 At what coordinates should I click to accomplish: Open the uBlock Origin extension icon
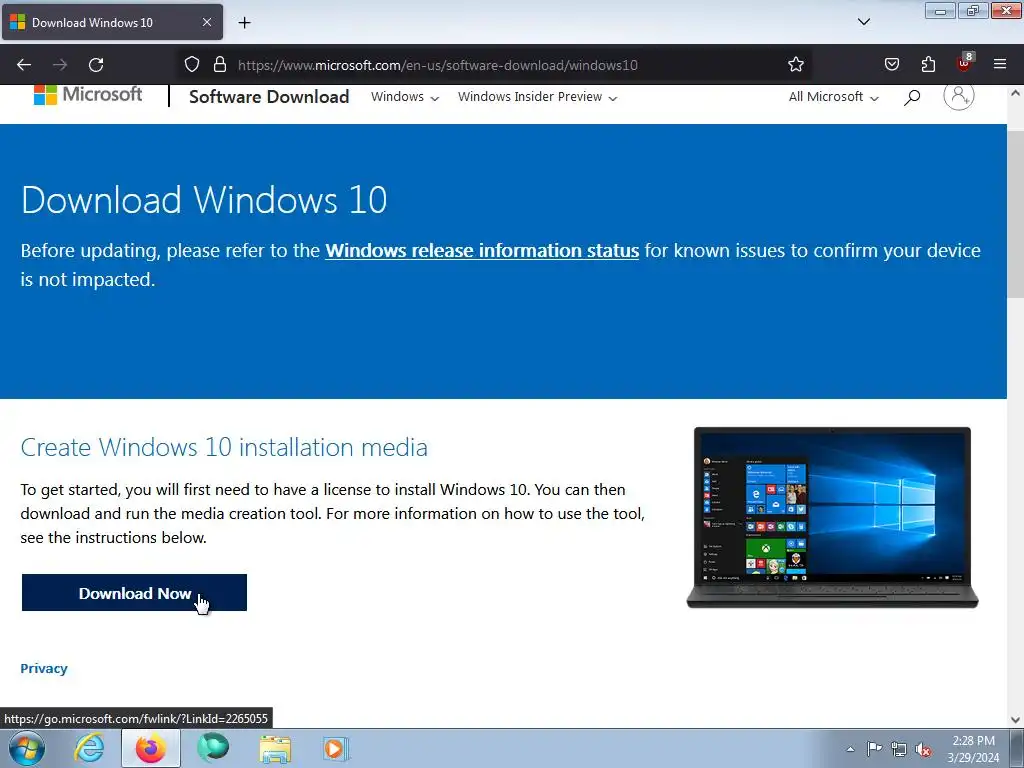(x=965, y=63)
